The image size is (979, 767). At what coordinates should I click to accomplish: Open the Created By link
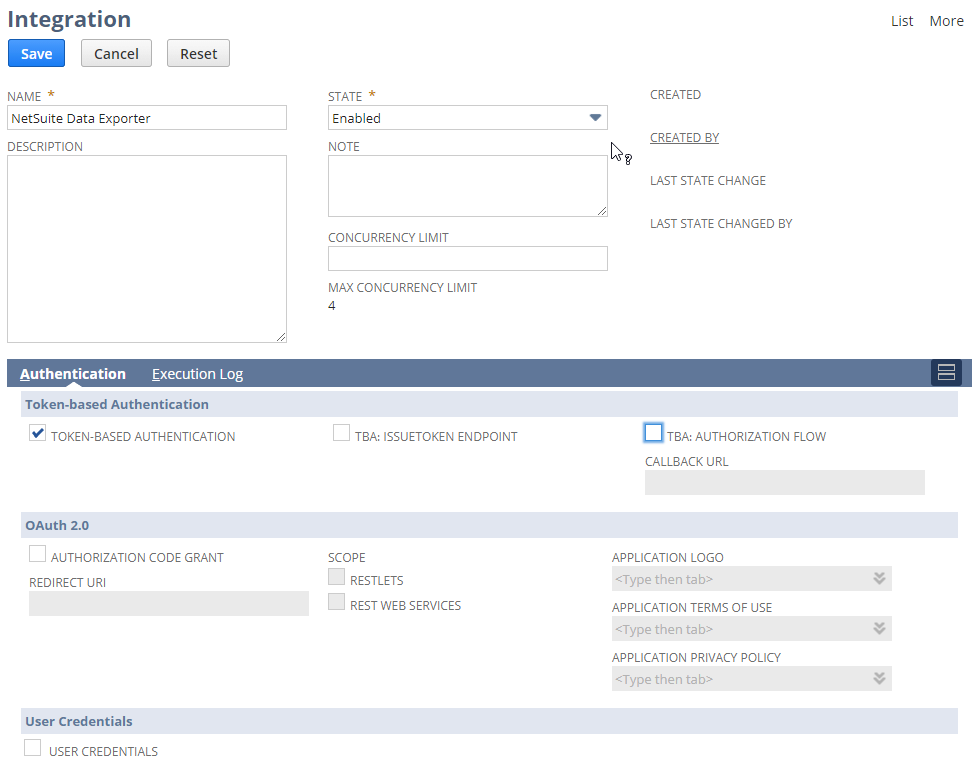tap(684, 137)
